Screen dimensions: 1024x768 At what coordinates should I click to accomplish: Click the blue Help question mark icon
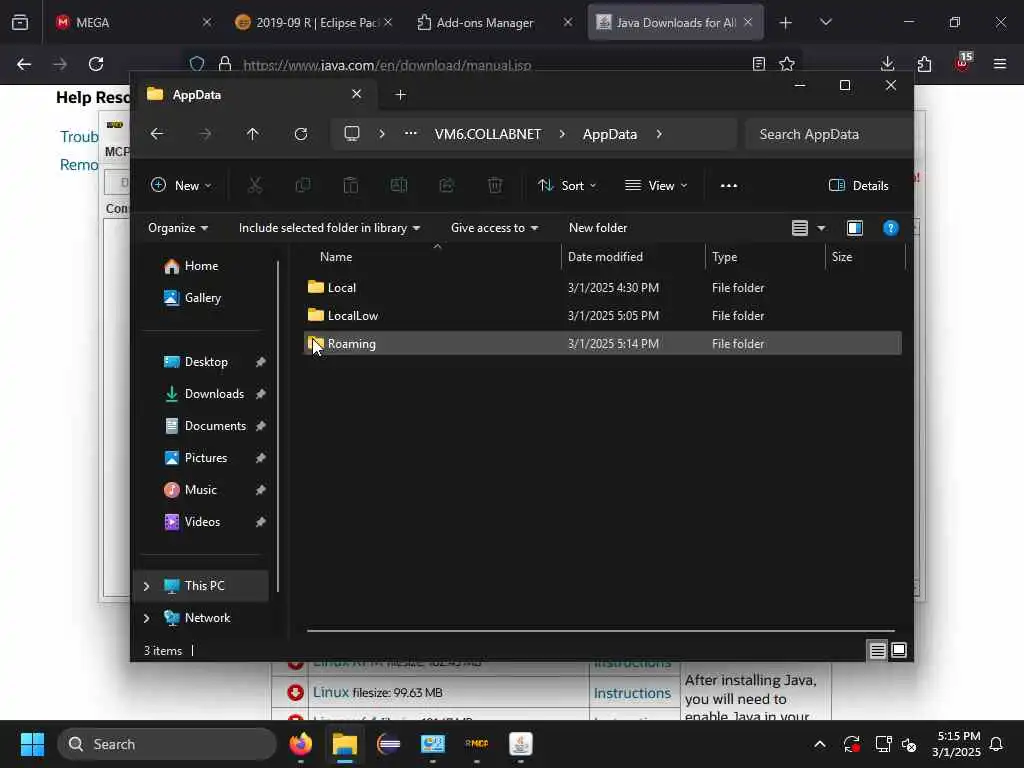(891, 228)
